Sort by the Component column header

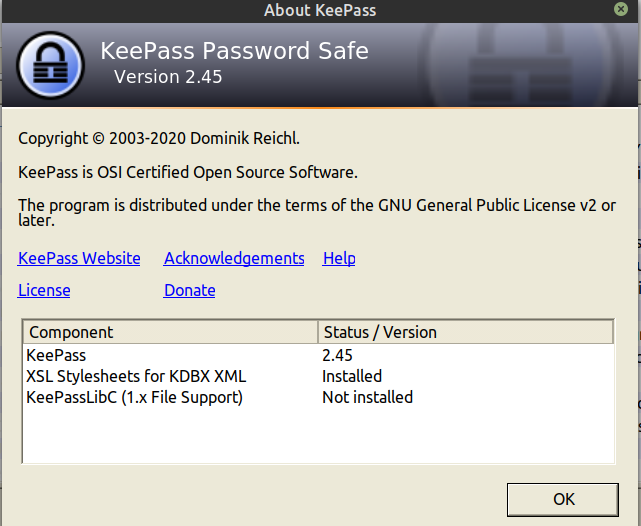click(170, 332)
